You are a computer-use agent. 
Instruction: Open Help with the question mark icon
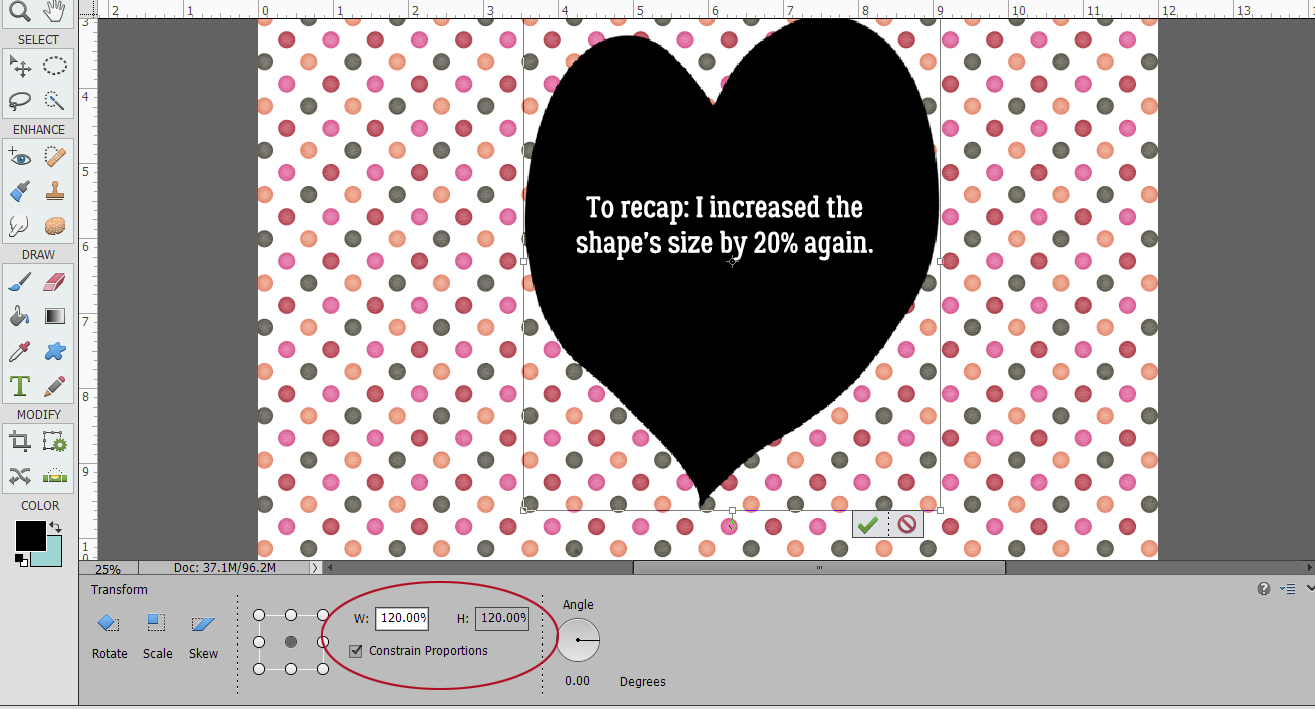[1264, 589]
